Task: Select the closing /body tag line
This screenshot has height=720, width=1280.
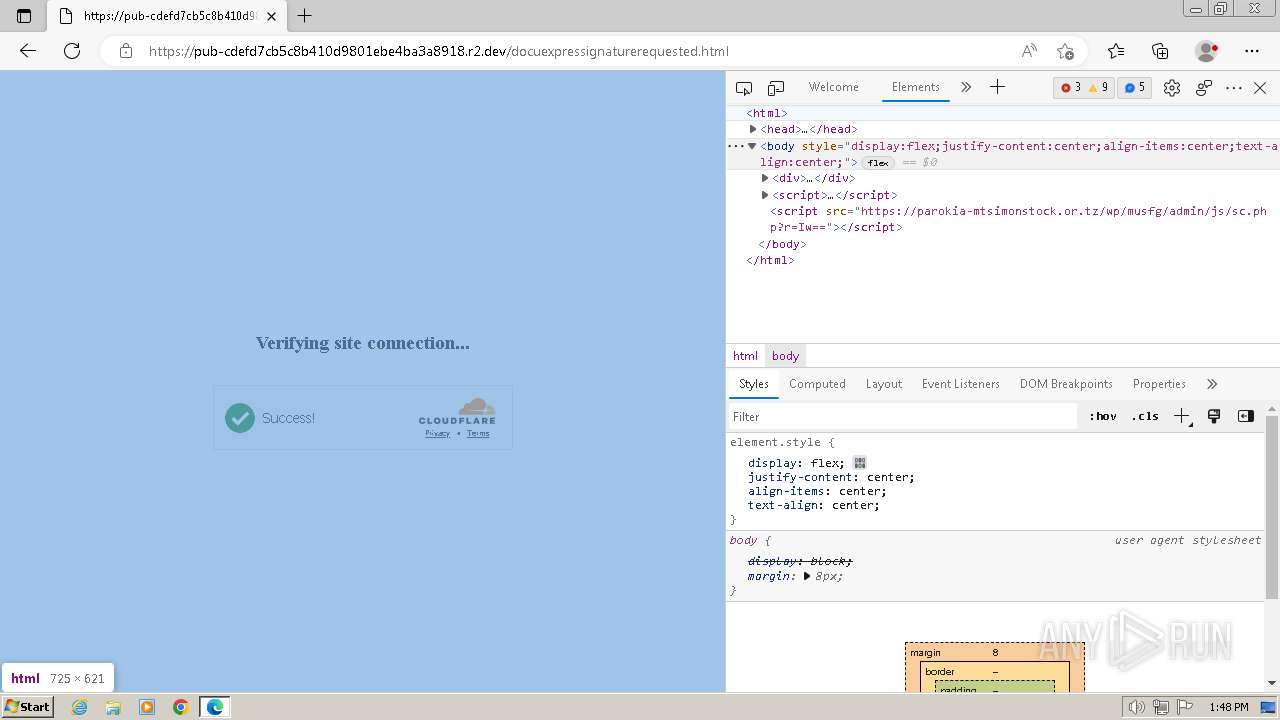Action: [x=782, y=244]
